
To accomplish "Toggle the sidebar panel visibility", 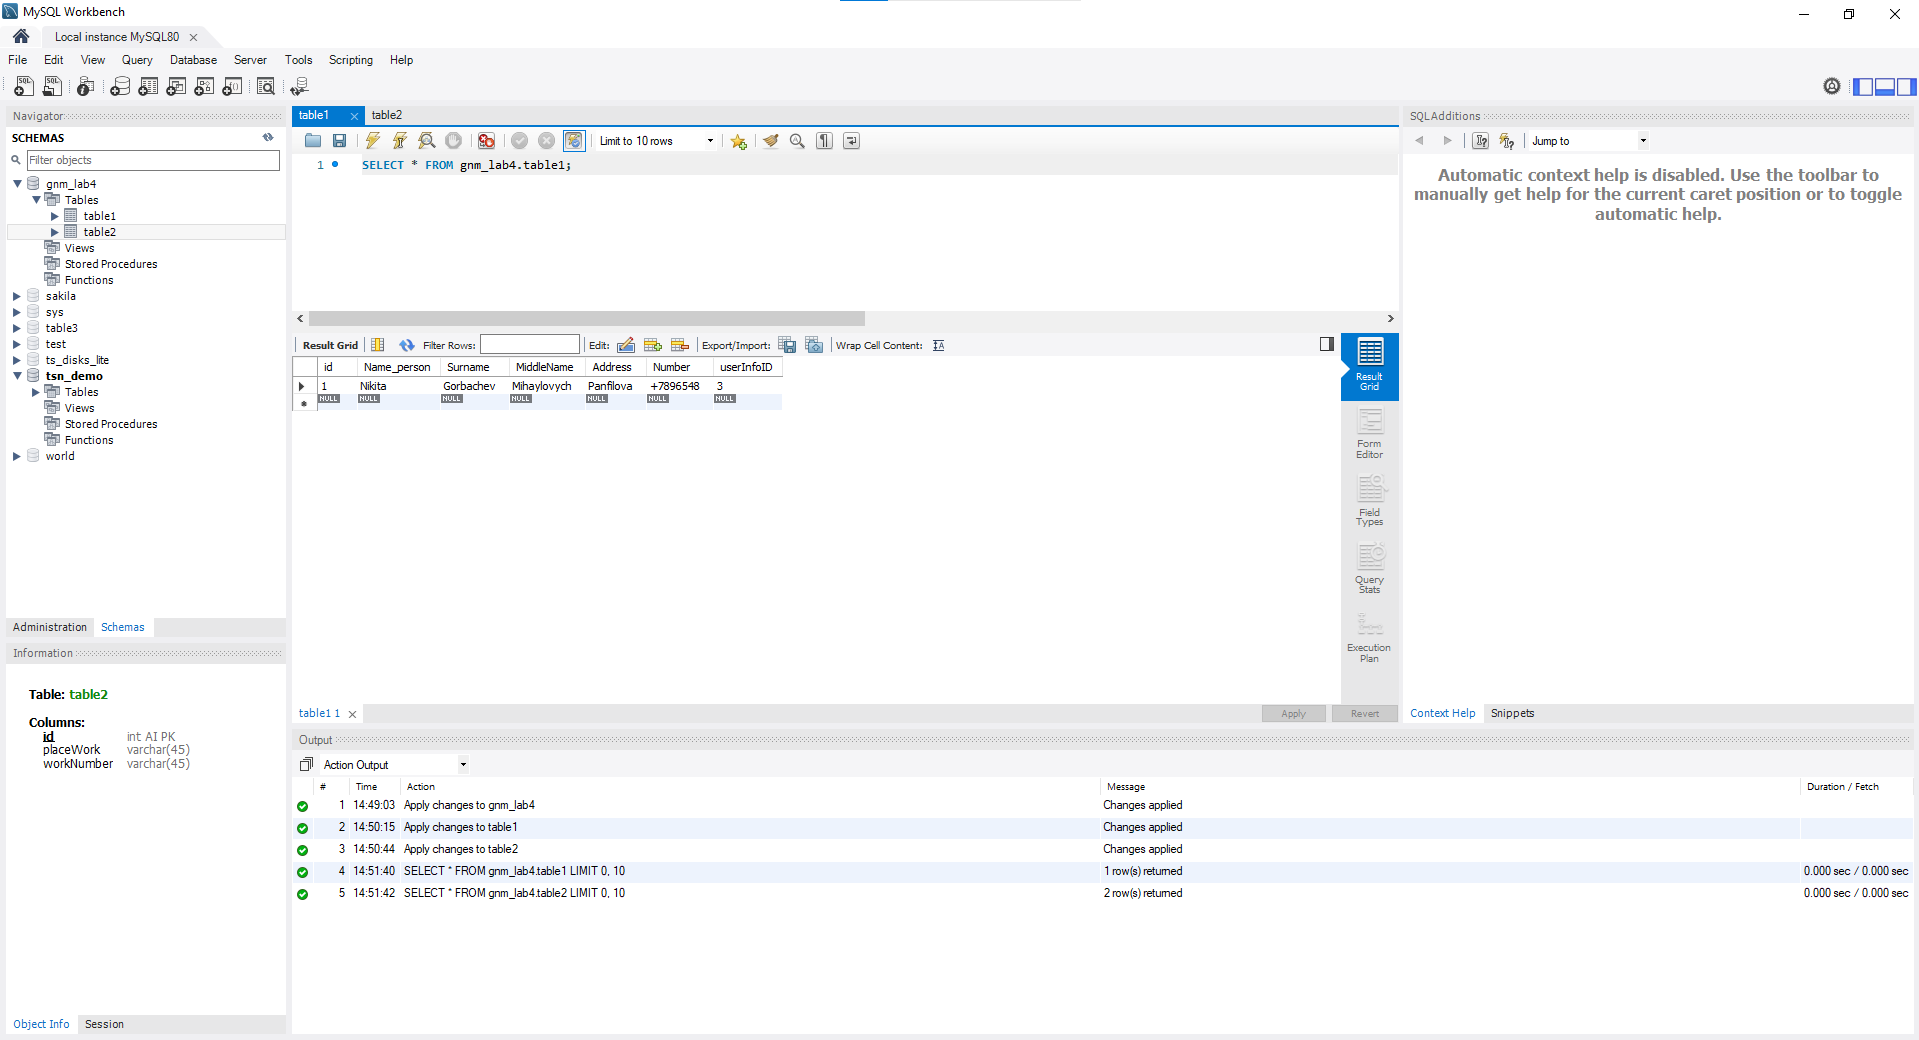I will pyautogui.click(x=1863, y=87).
